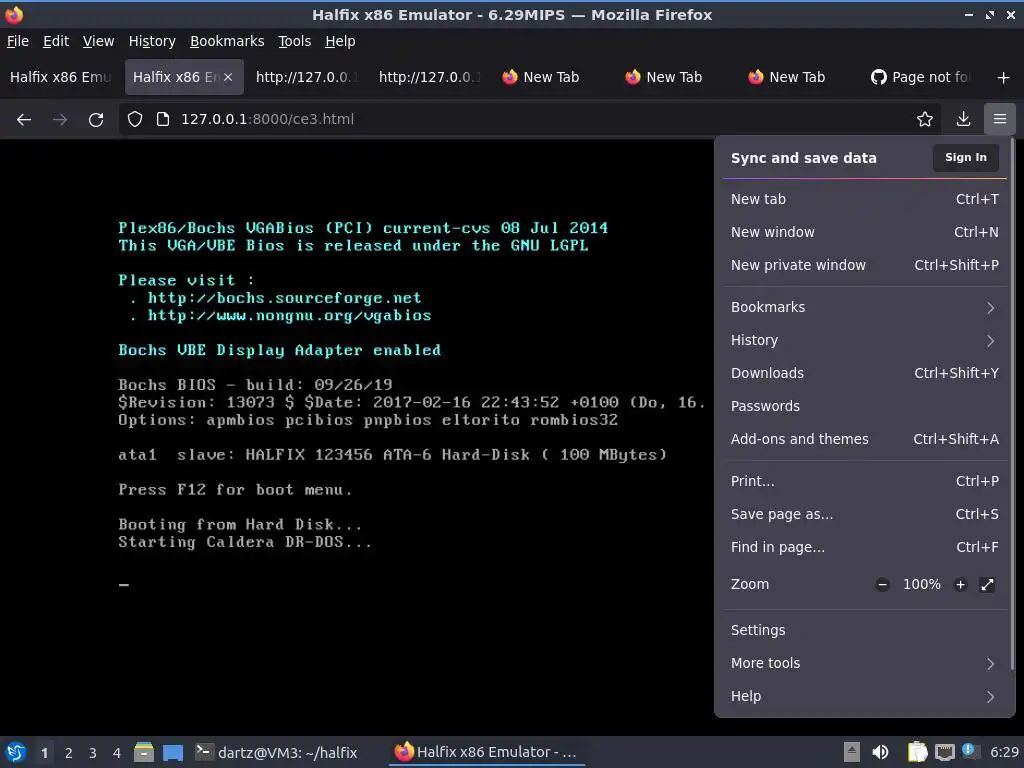Select New window in the menu

point(865,232)
